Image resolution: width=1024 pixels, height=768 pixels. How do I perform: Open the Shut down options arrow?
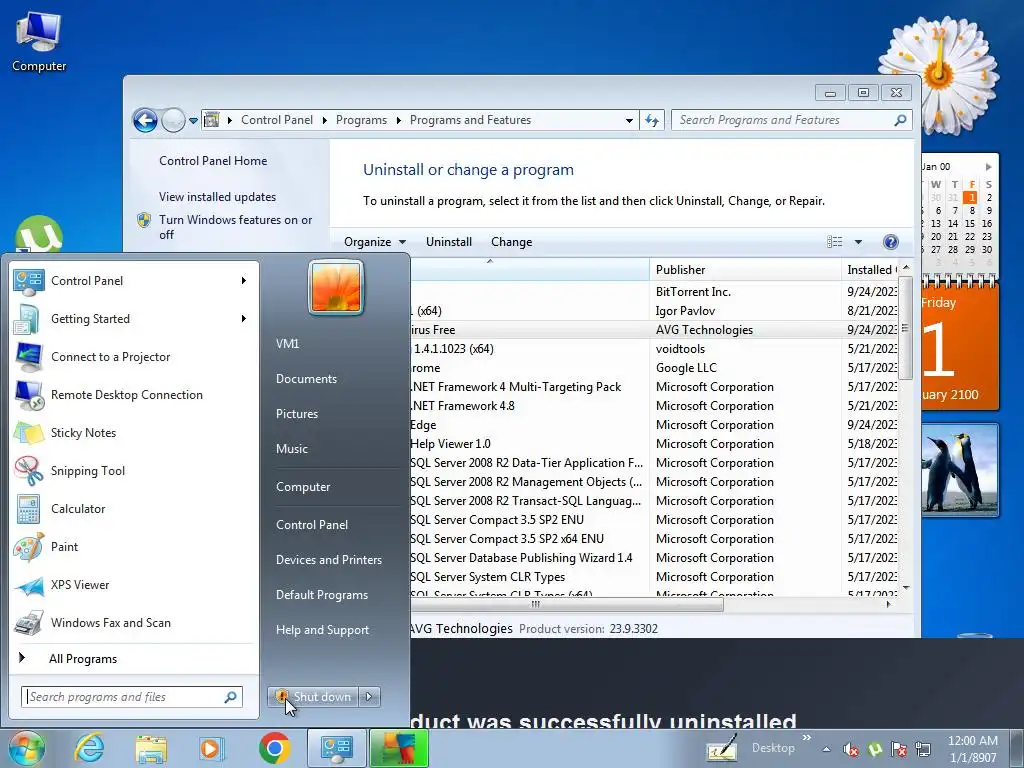(x=369, y=697)
